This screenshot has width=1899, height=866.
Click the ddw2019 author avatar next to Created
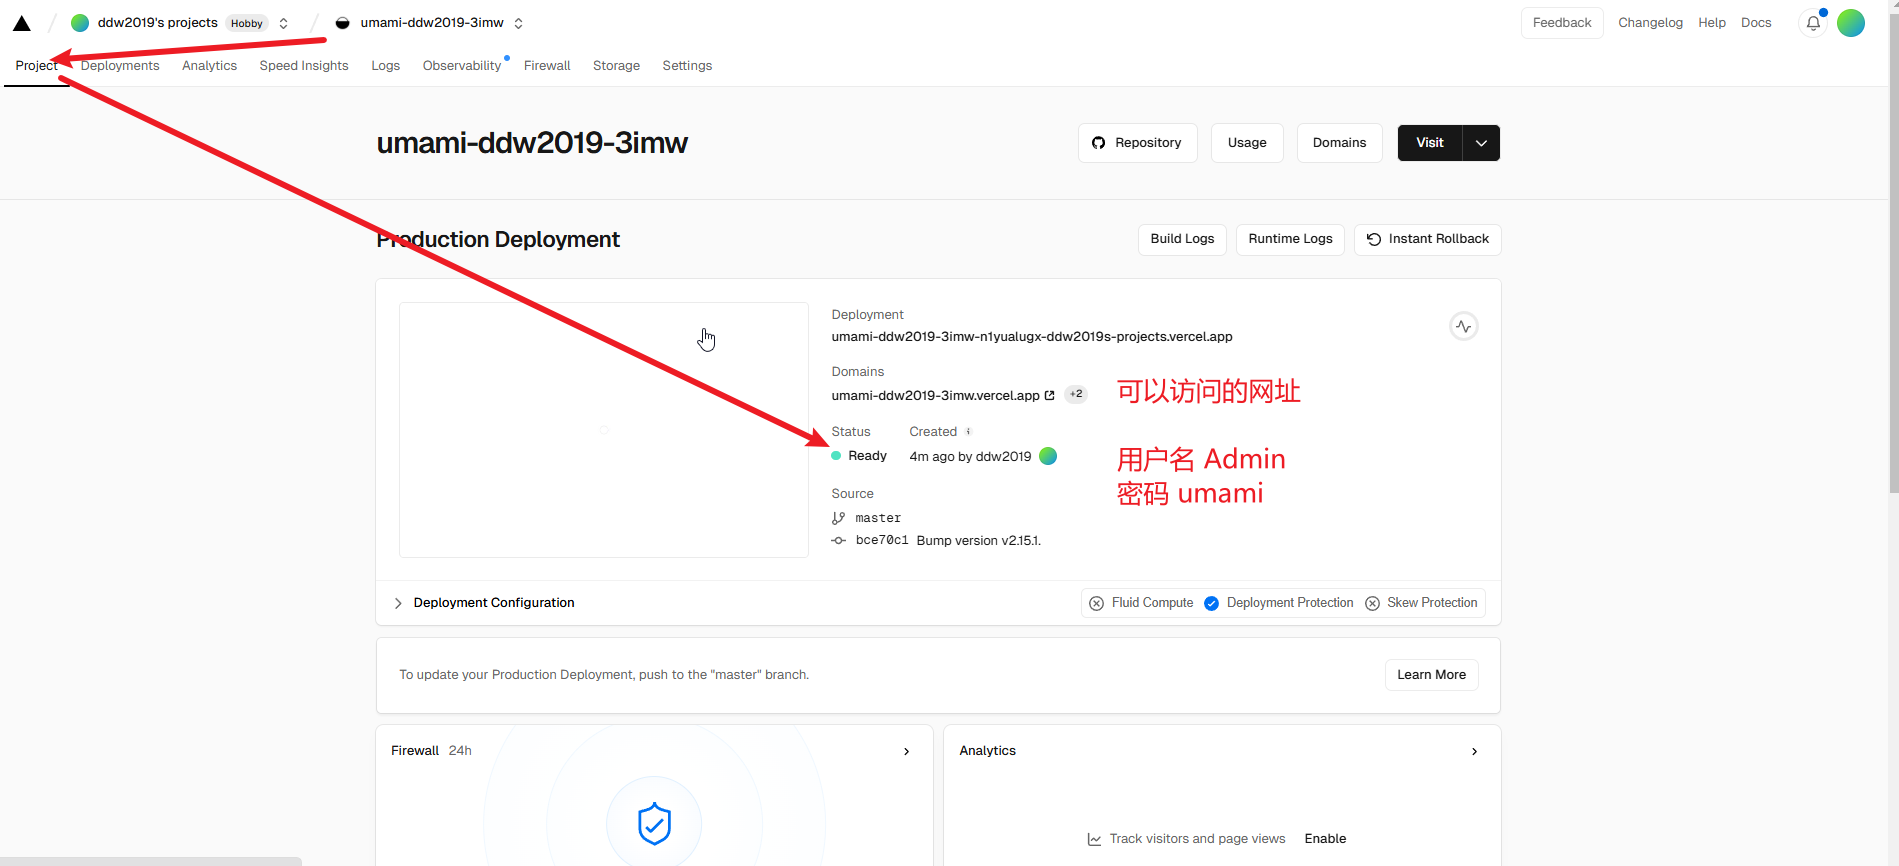coord(1048,456)
